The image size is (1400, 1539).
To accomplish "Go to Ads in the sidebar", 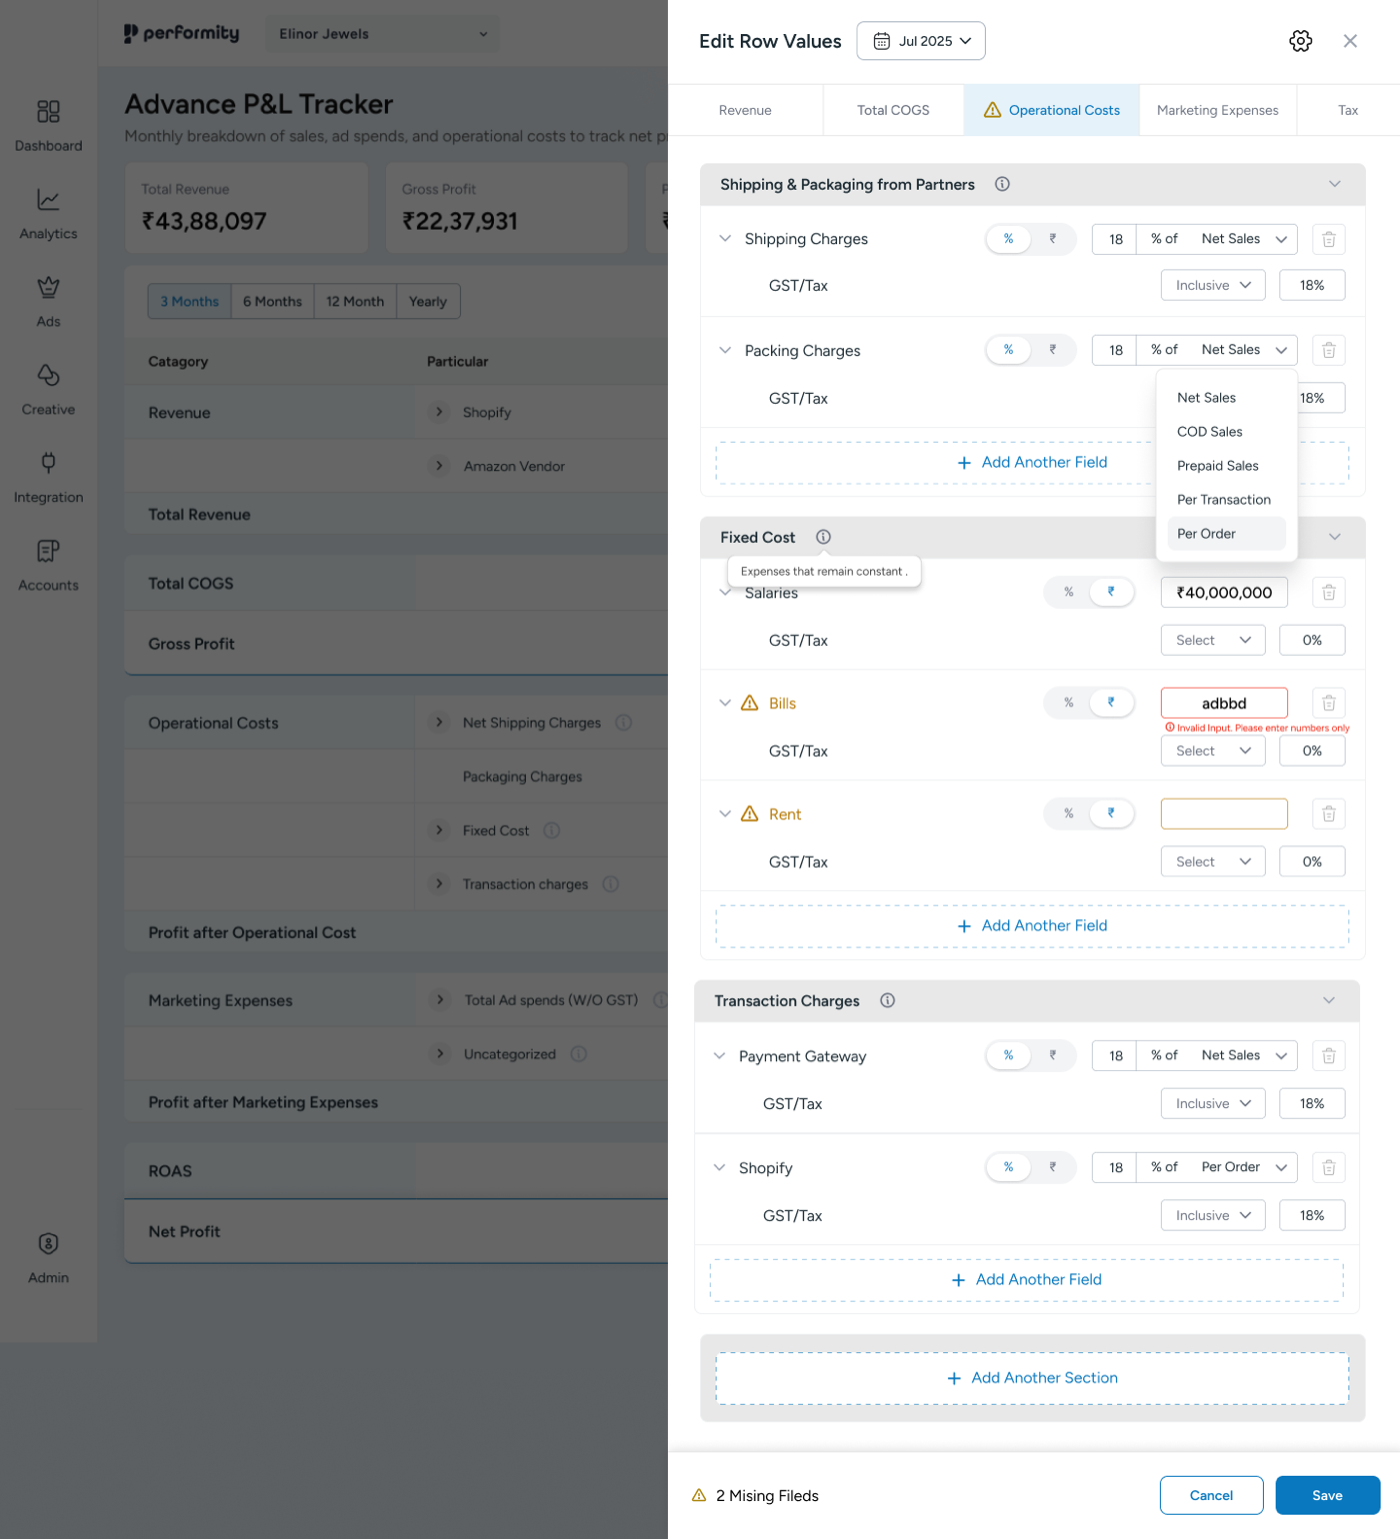I will pyautogui.click(x=48, y=288).
